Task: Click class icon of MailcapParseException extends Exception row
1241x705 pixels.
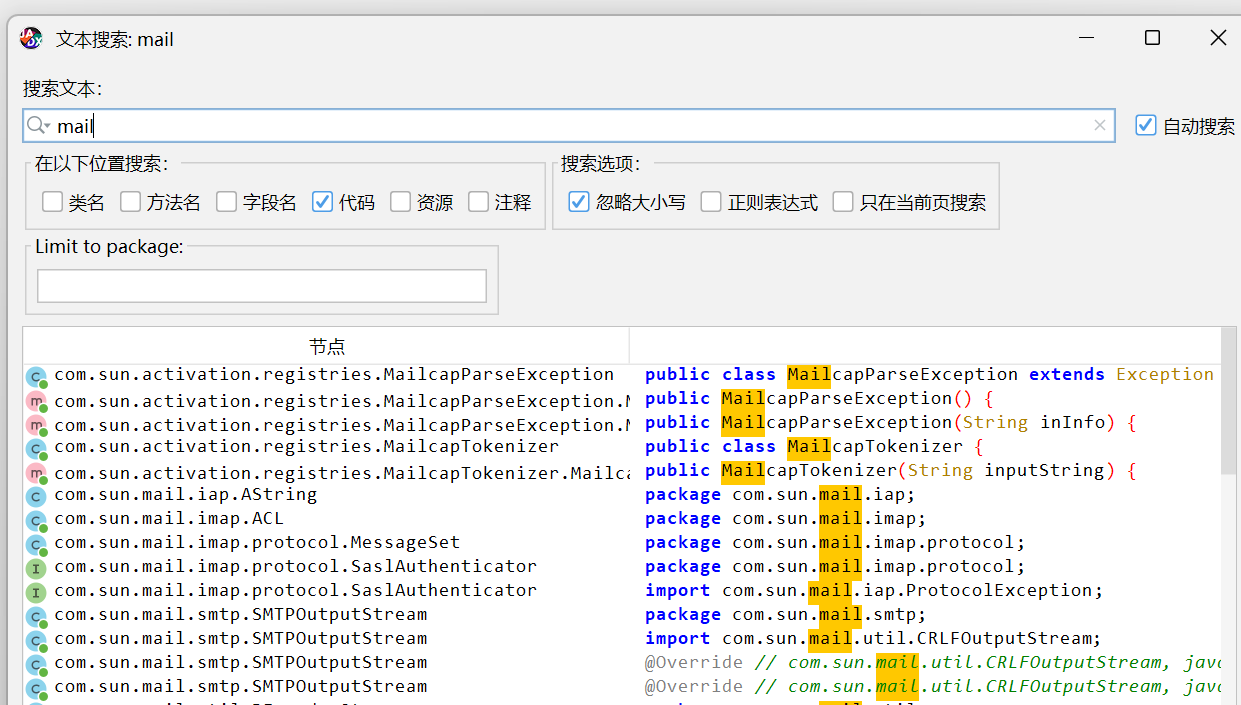Action: click(36, 378)
